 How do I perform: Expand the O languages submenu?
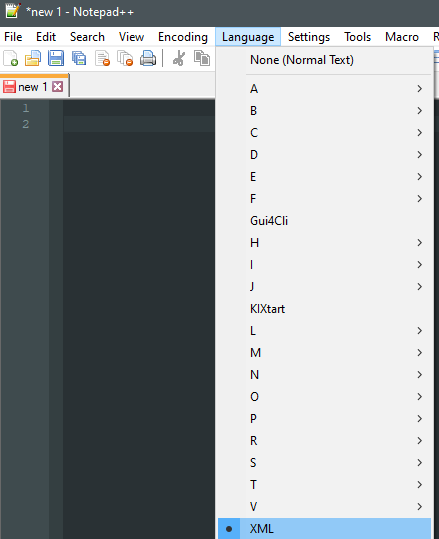point(325,397)
